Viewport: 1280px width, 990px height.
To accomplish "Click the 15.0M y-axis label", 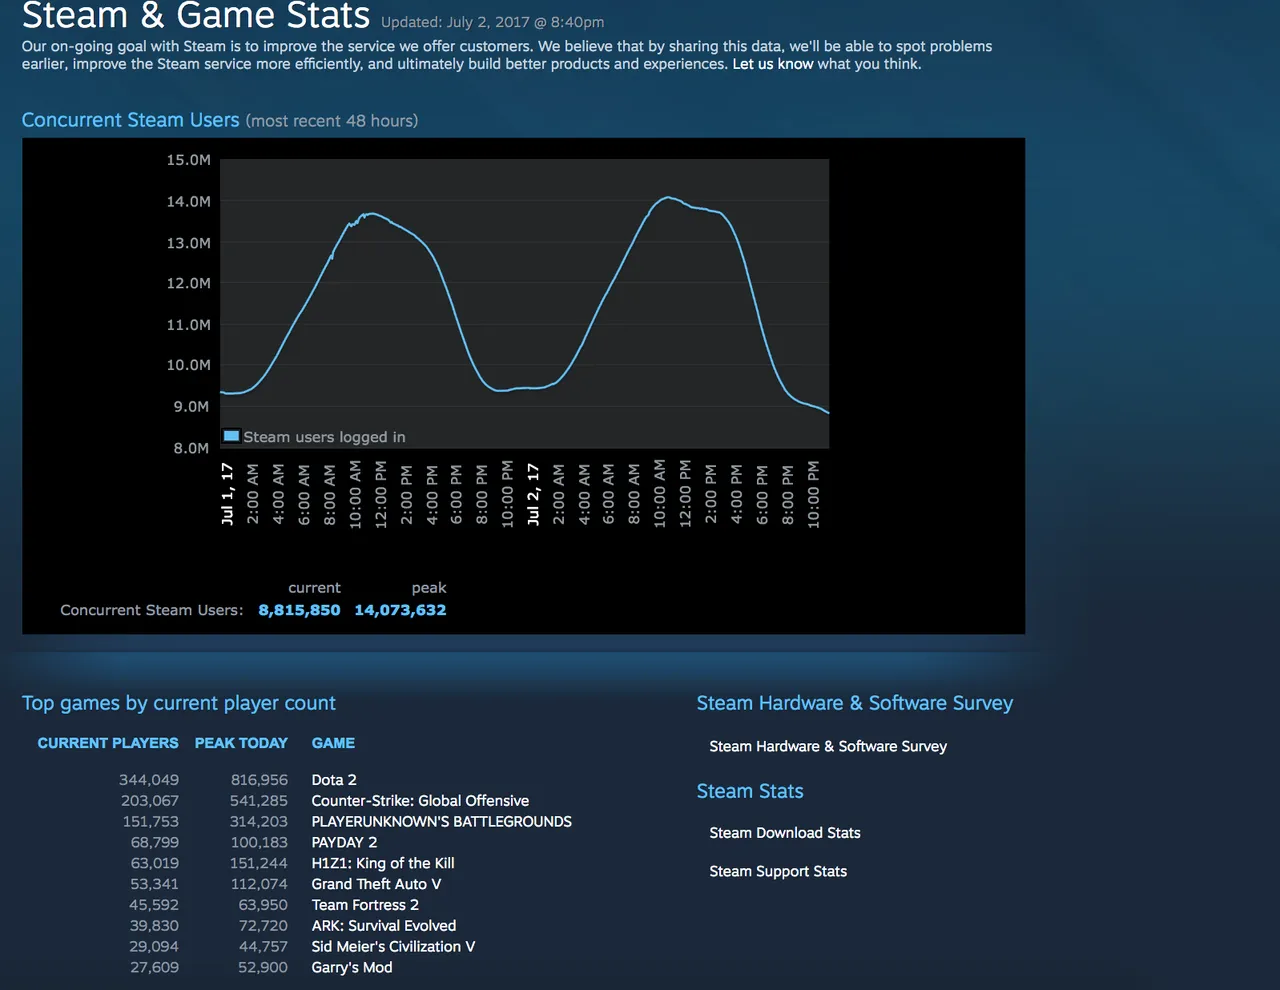I will [x=188, y=160].
